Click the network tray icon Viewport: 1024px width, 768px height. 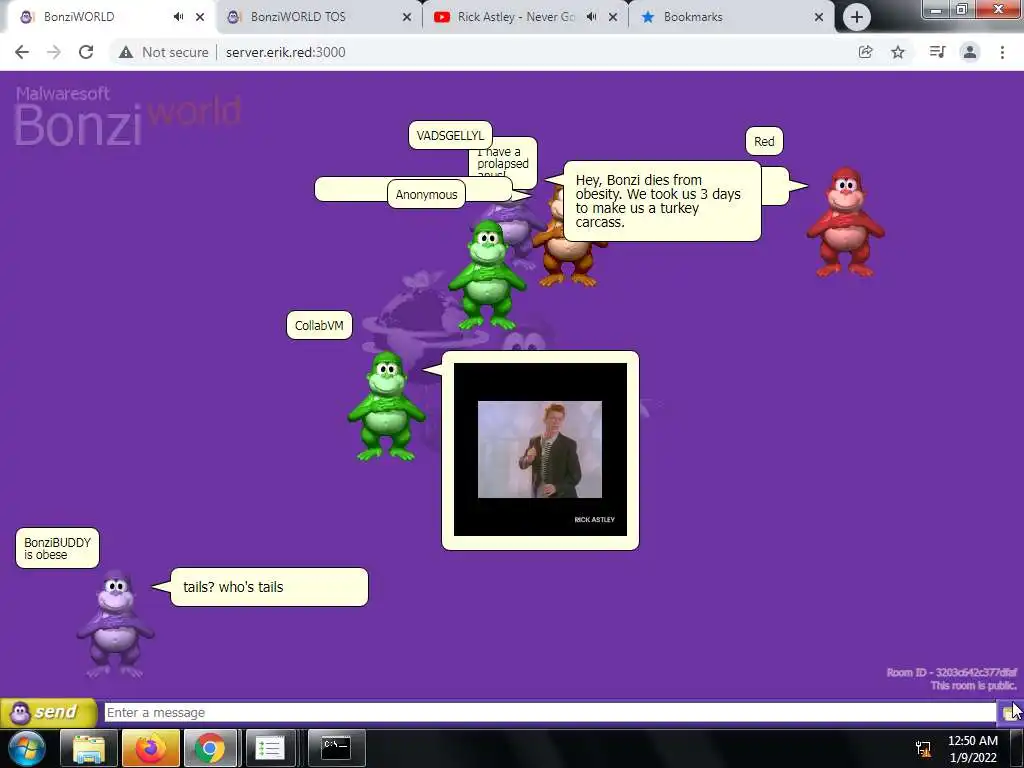[923, 748]
